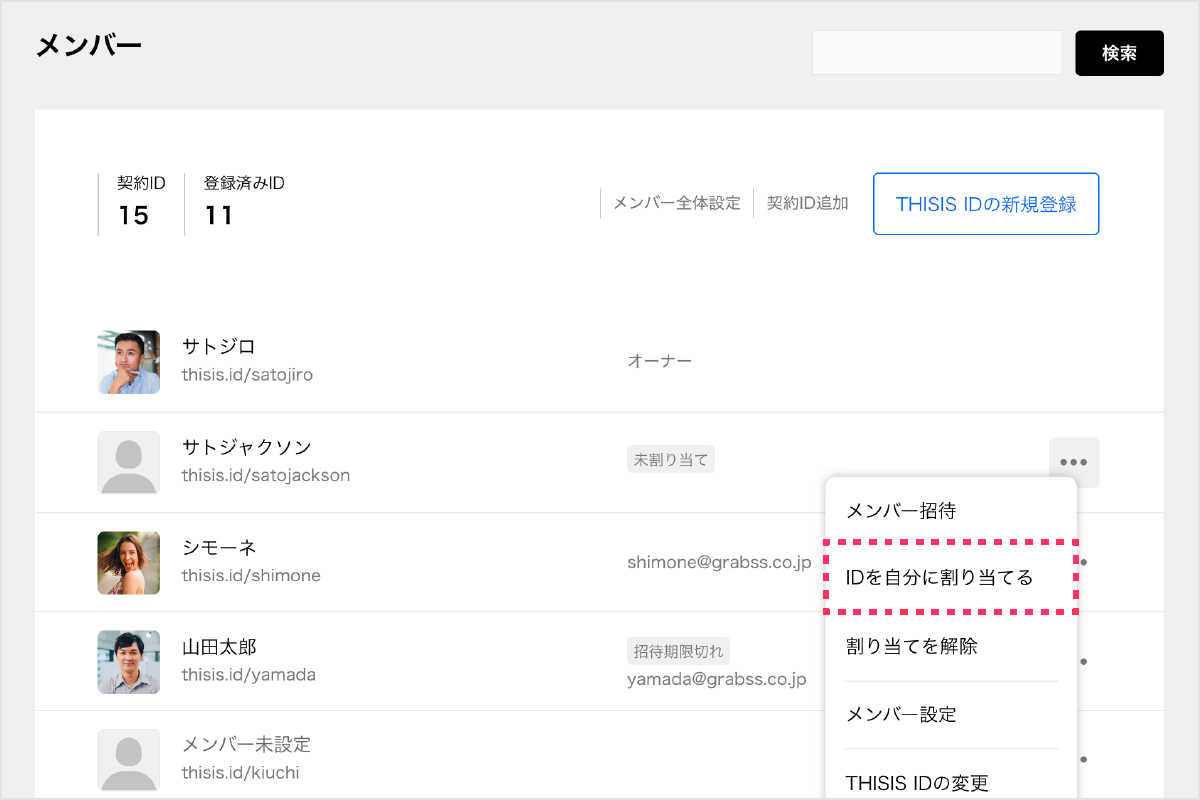Image resolution: width=1200 pixels, height=800 pixels.
Task: Open メンバー設定 from dropdown menu
Action: point(901,714)
